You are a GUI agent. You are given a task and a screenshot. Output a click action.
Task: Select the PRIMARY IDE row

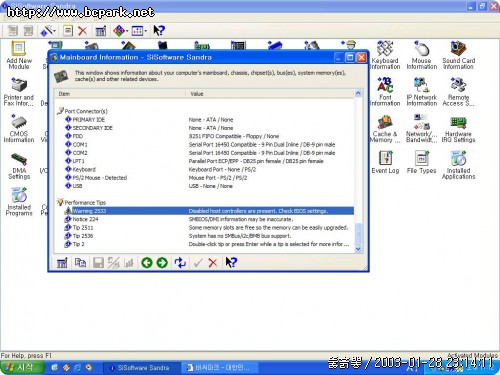[204, 120]
